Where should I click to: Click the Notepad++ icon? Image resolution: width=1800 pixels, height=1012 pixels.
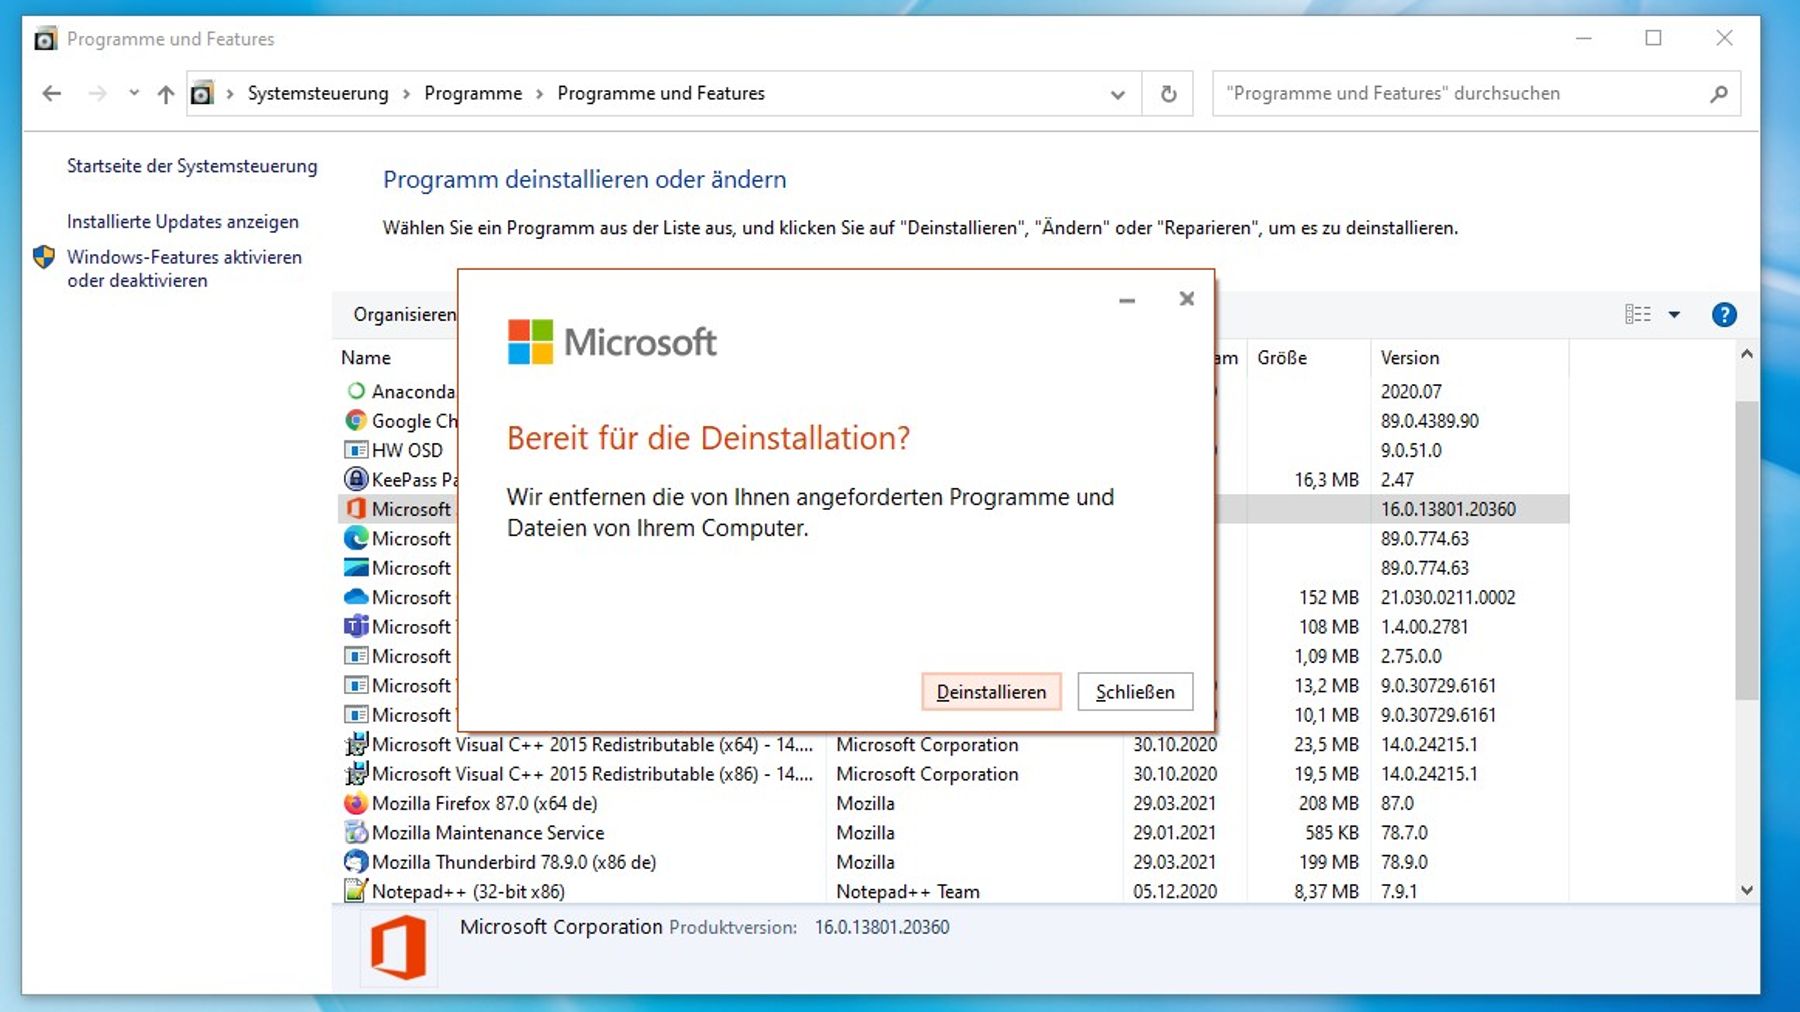click(356, 890)
